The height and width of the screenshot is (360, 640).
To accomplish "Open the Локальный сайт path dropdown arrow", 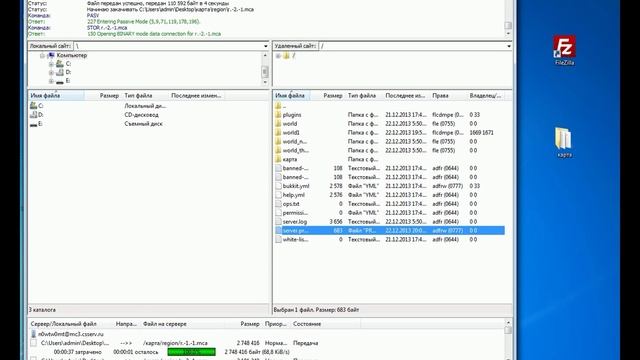I will [266, 46].
